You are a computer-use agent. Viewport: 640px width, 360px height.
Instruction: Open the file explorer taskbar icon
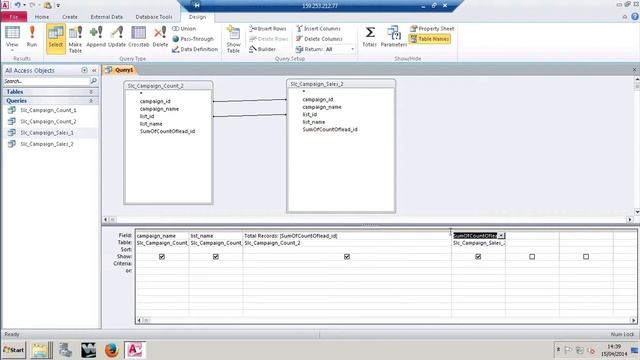(x=41, y=350)
